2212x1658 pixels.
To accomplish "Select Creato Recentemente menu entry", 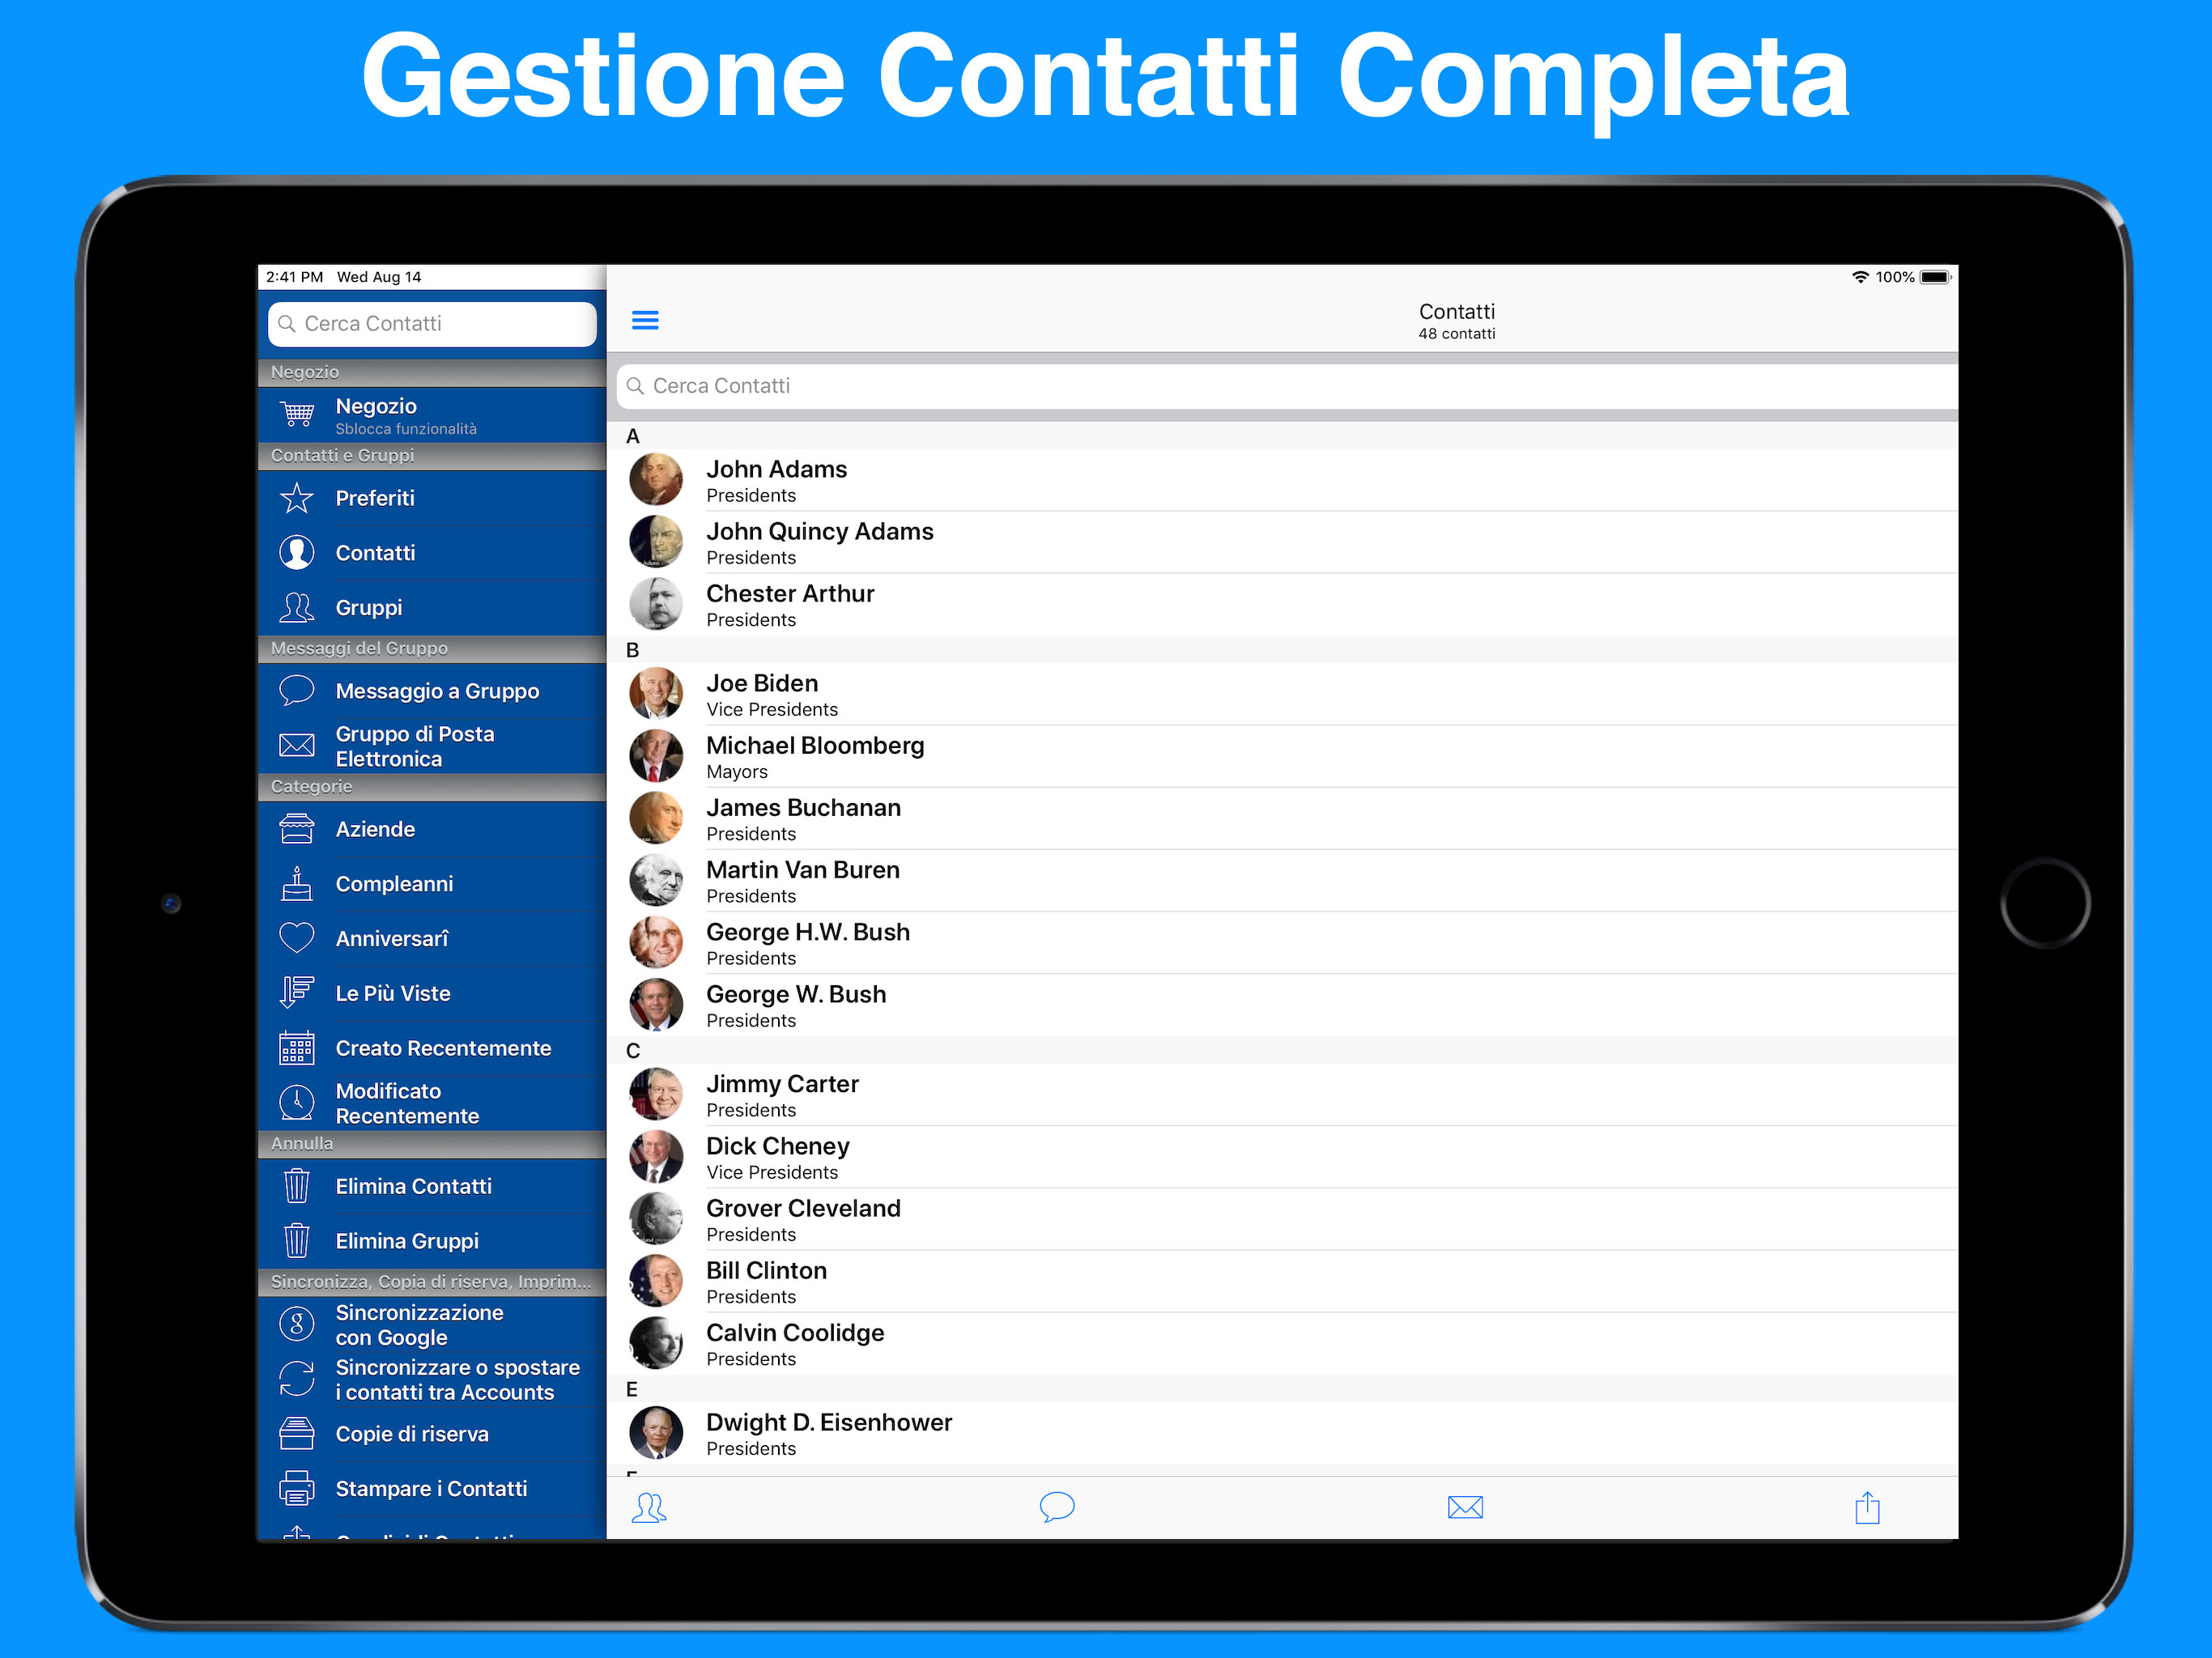I will click(432, 1048).
